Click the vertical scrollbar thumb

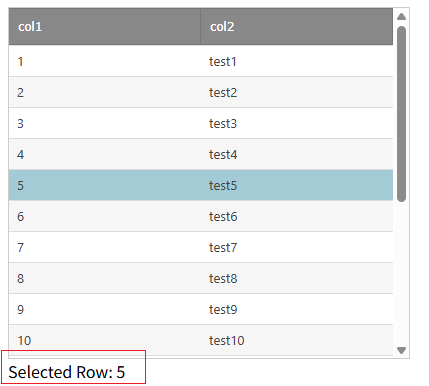401,114
